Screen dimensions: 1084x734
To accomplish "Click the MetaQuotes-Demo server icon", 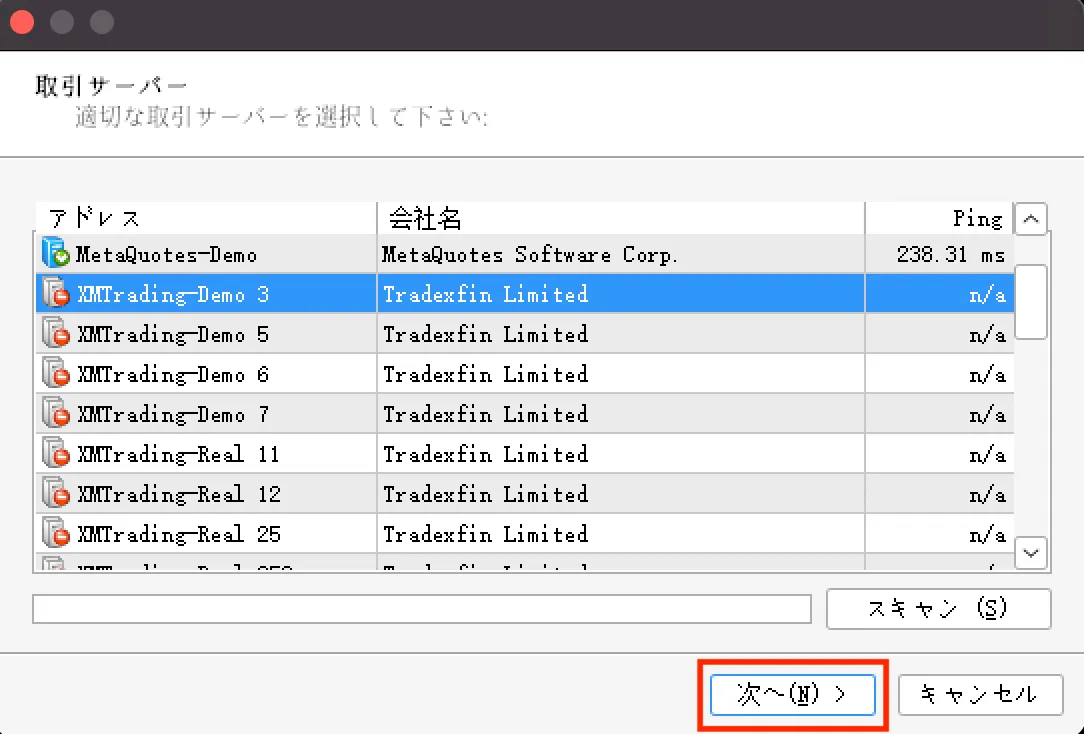I will (x=55, y=253).
